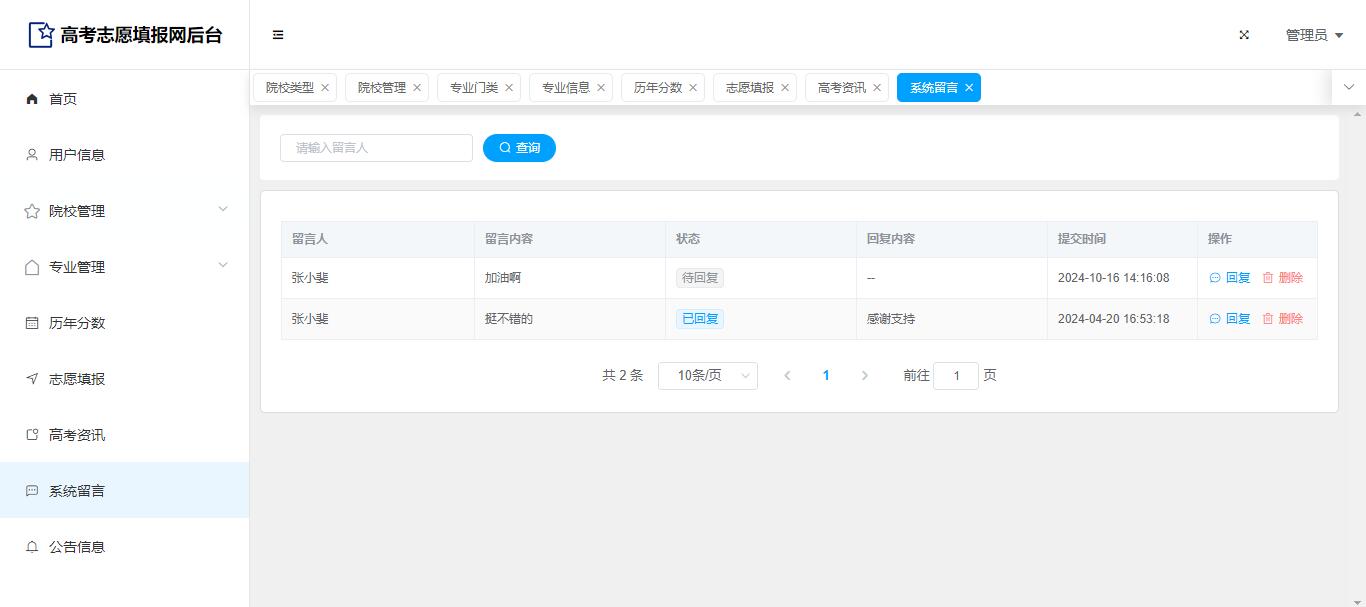Reply to the 挺不错的 message
The width and height of the screenshot is (1366, 607).
point(1230,319)
